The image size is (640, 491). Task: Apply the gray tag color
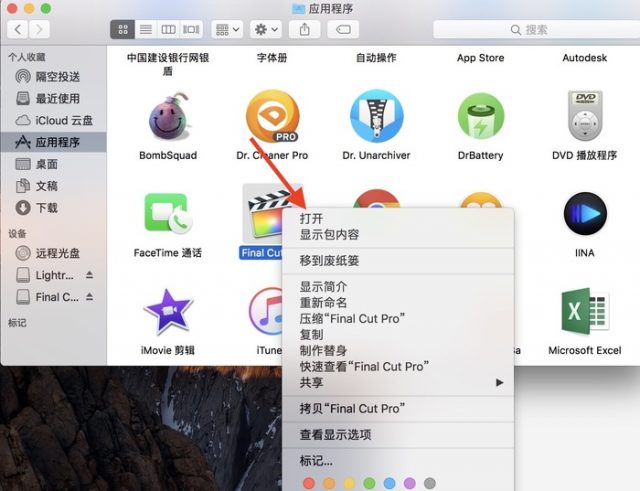click(x=429, y=483)
